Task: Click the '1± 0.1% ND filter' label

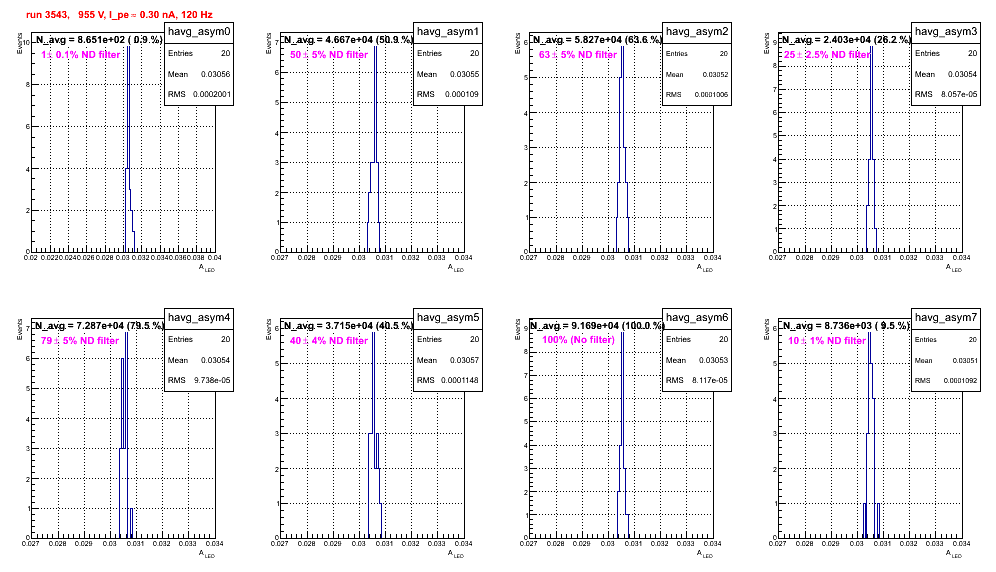Action: 81,55
